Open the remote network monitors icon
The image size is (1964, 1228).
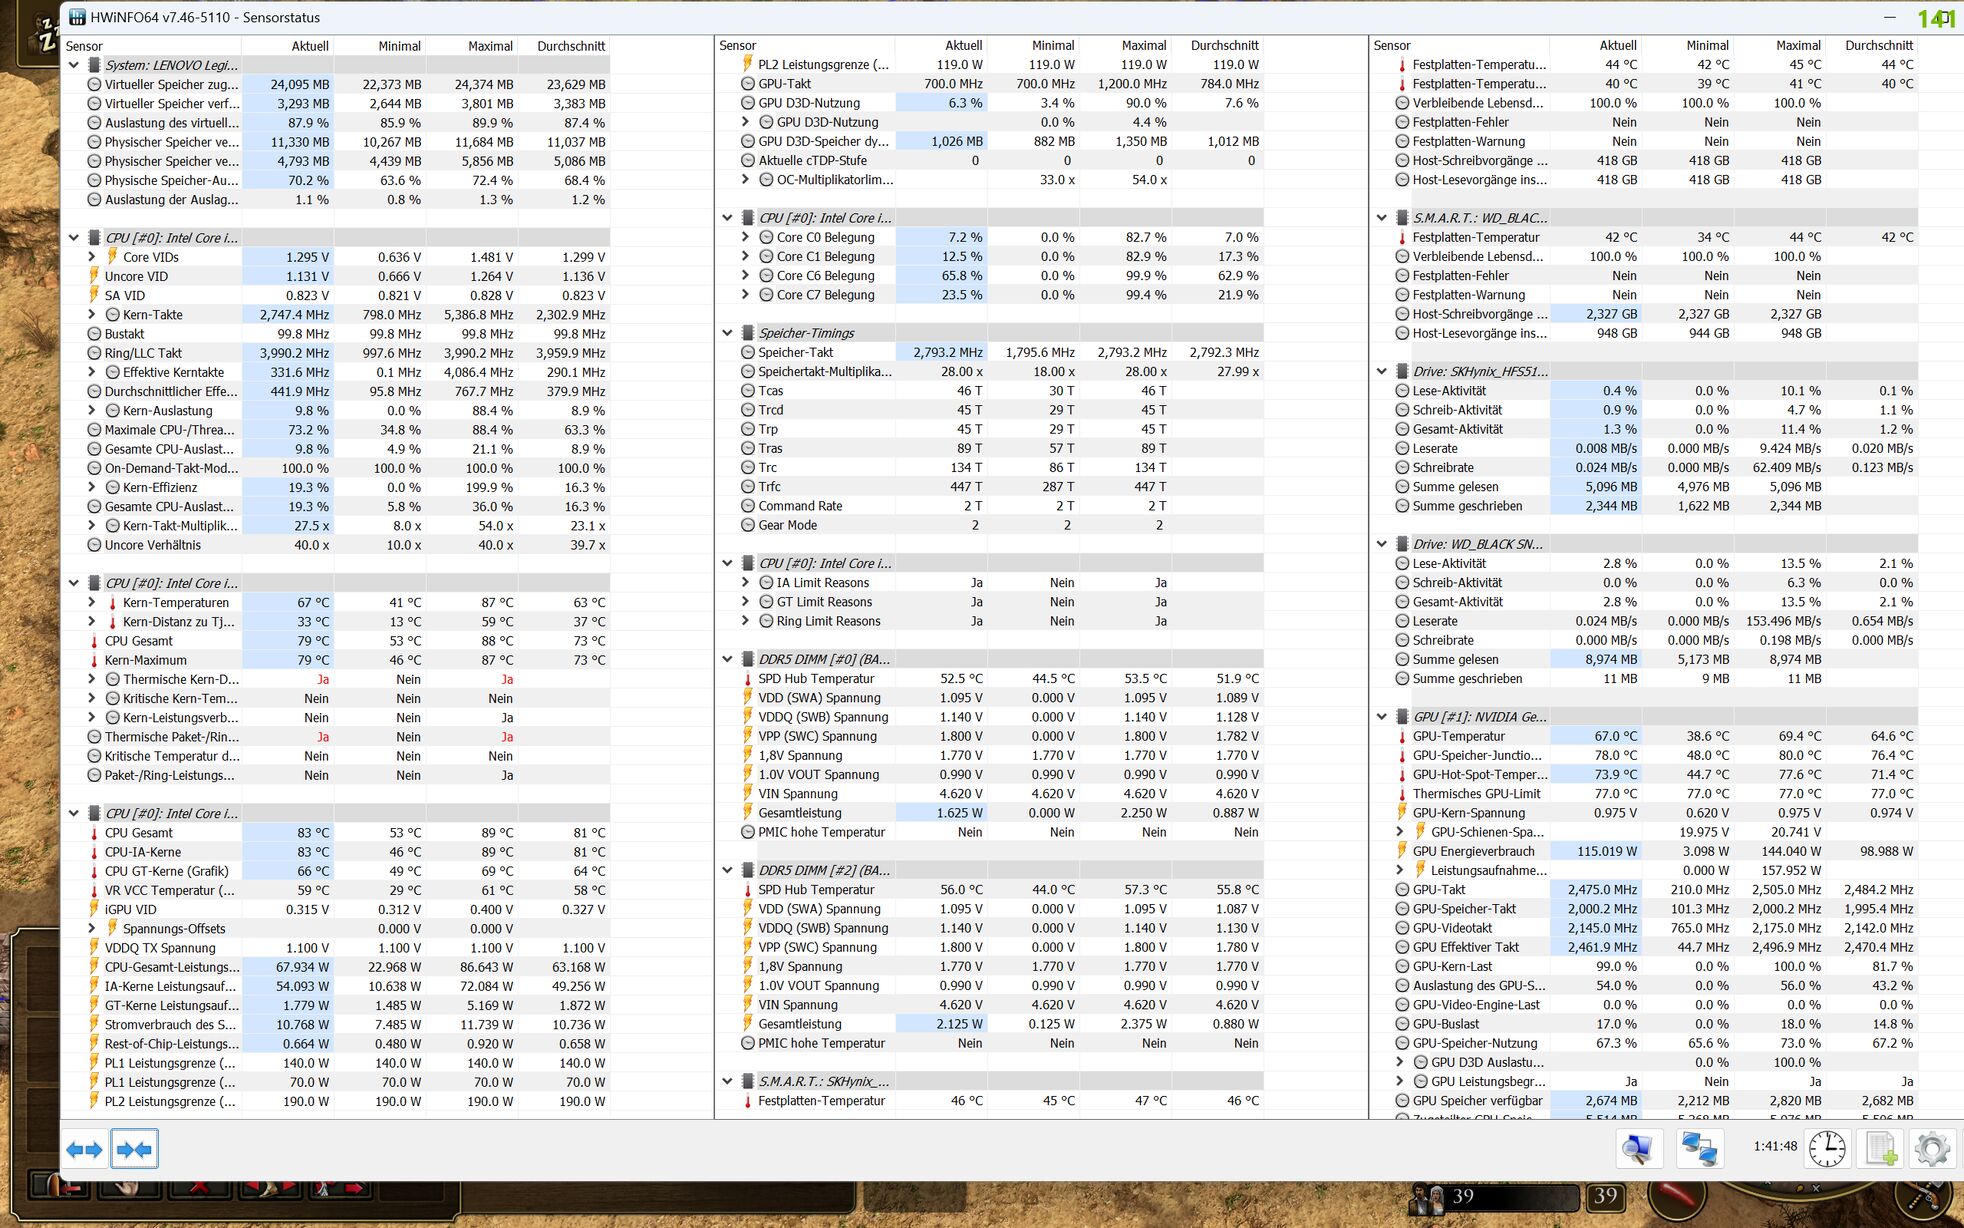tap(1700, 1148)
